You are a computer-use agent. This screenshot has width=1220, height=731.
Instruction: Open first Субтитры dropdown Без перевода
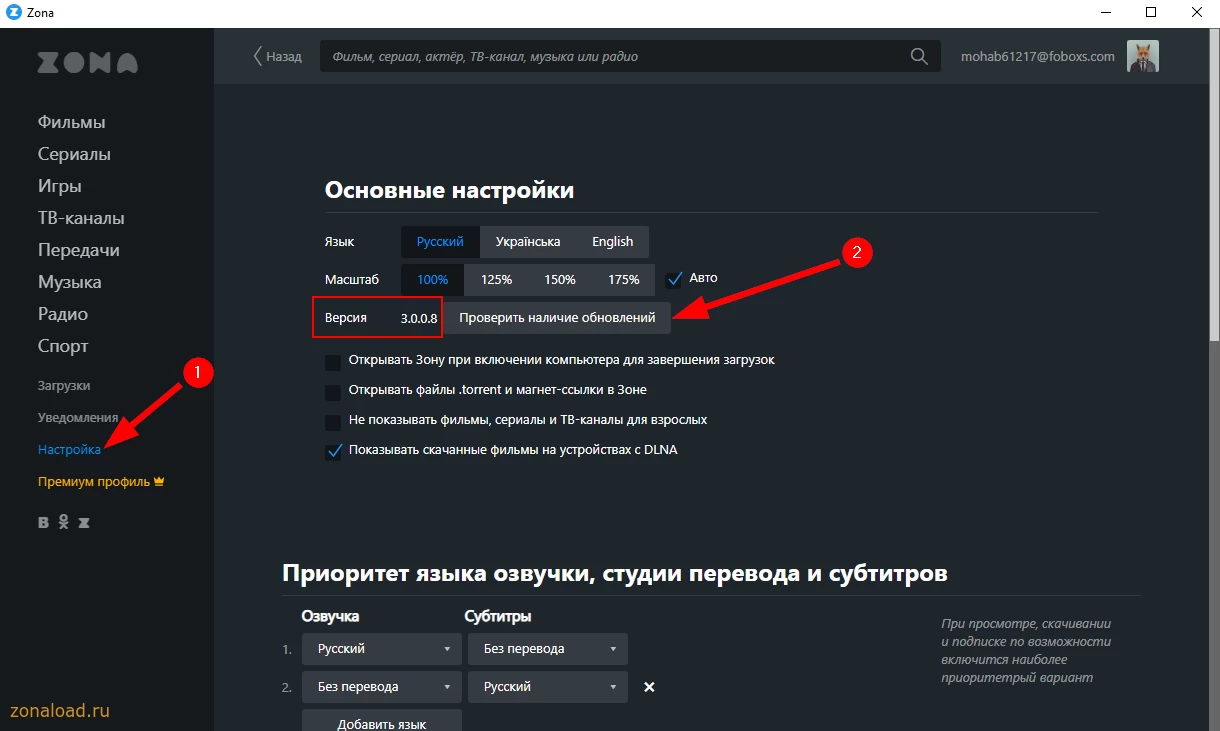(548, 649)
